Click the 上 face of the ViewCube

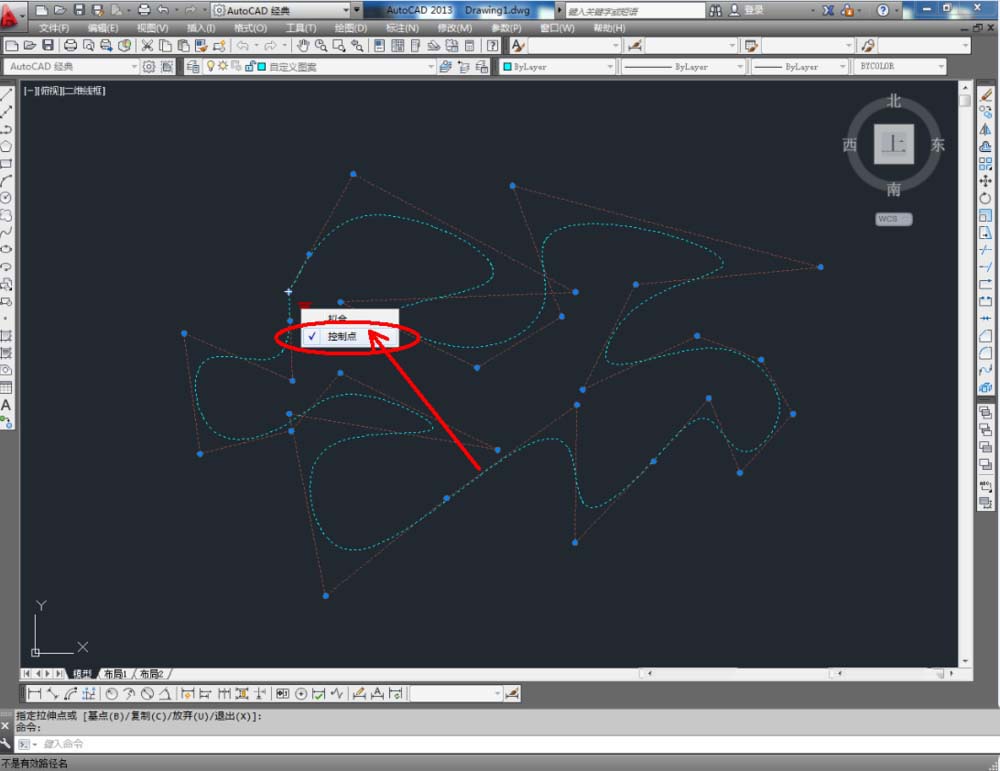pos(893,145)
